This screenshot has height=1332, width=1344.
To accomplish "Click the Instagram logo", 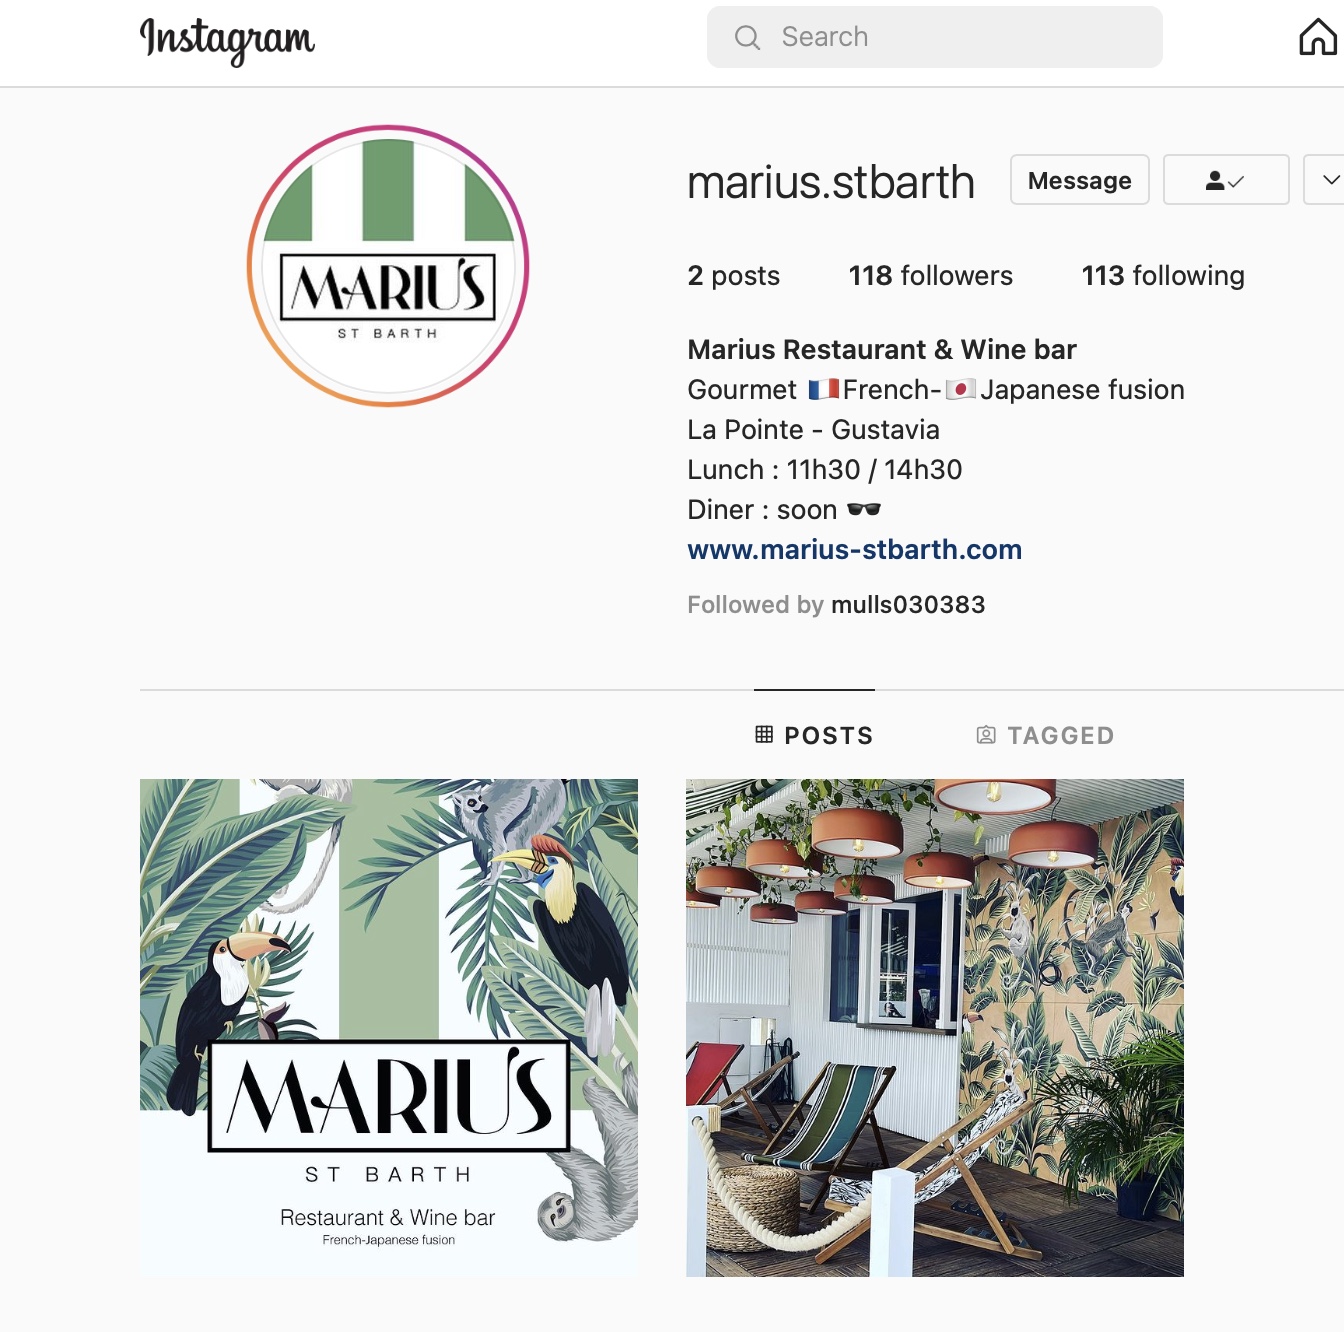I will (x=227, y=40).
